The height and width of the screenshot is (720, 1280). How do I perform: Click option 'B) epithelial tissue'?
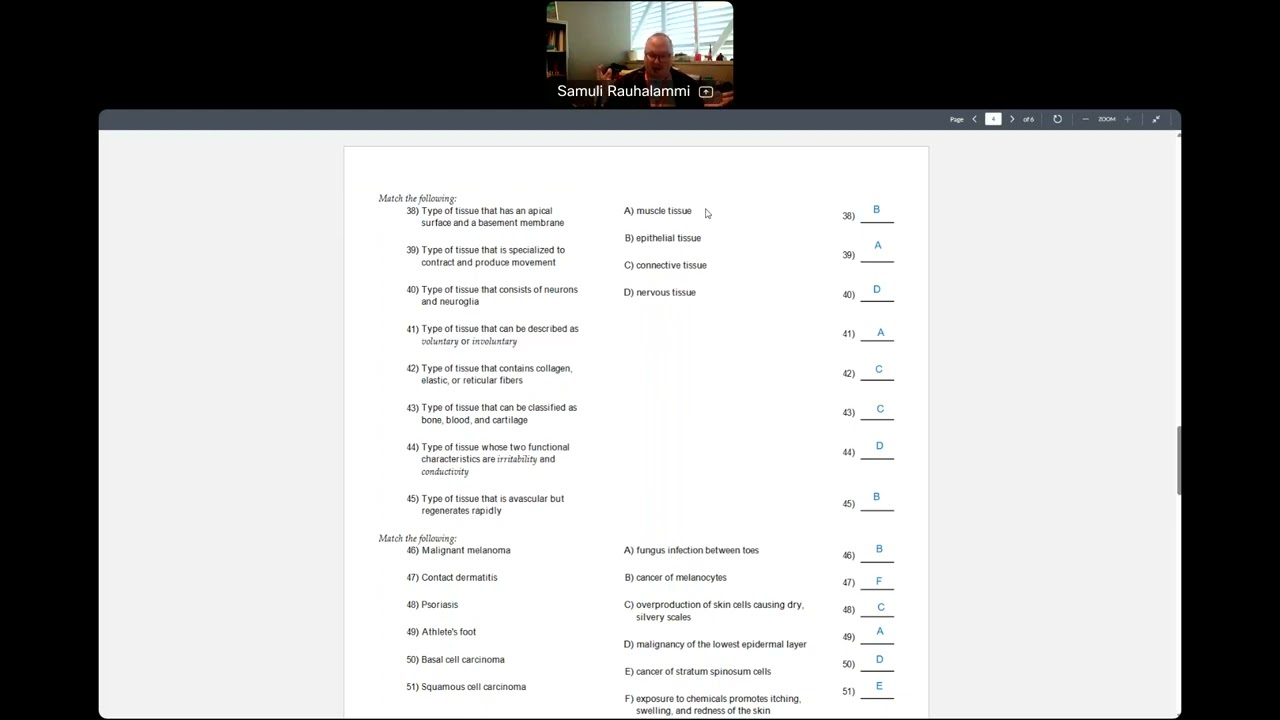click(x=662, y=238)
